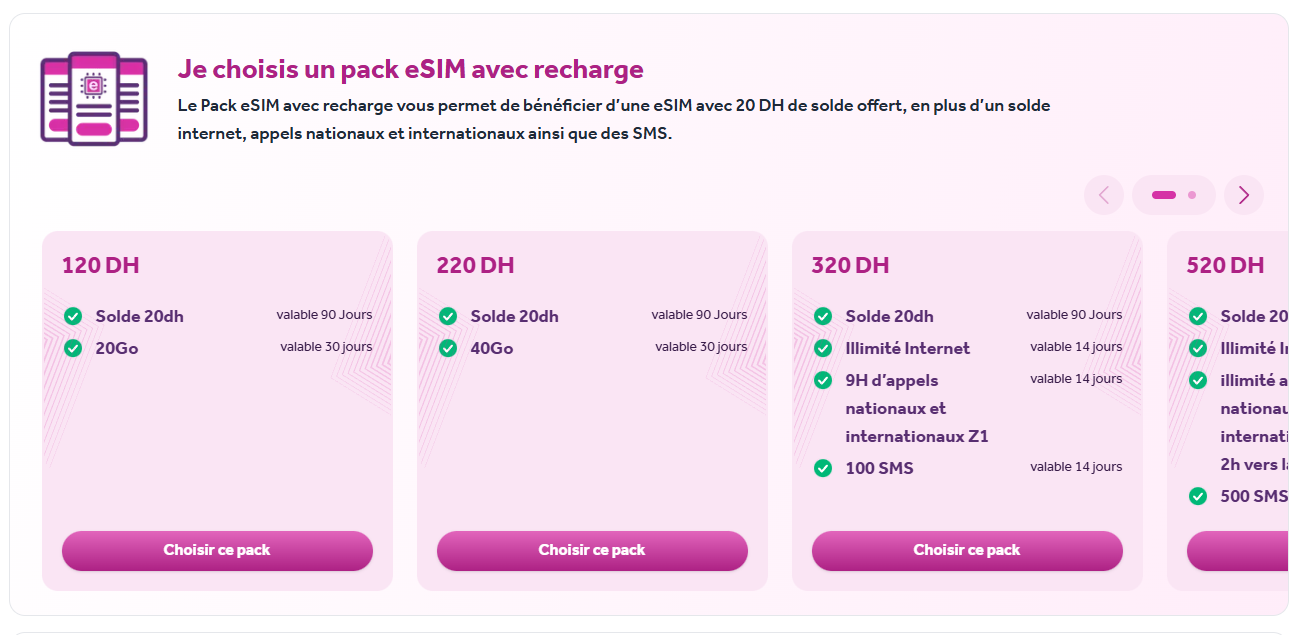Click checkmark beside 100 SMS
This screenshot has width=1298, height=635.
coord(823,468)
